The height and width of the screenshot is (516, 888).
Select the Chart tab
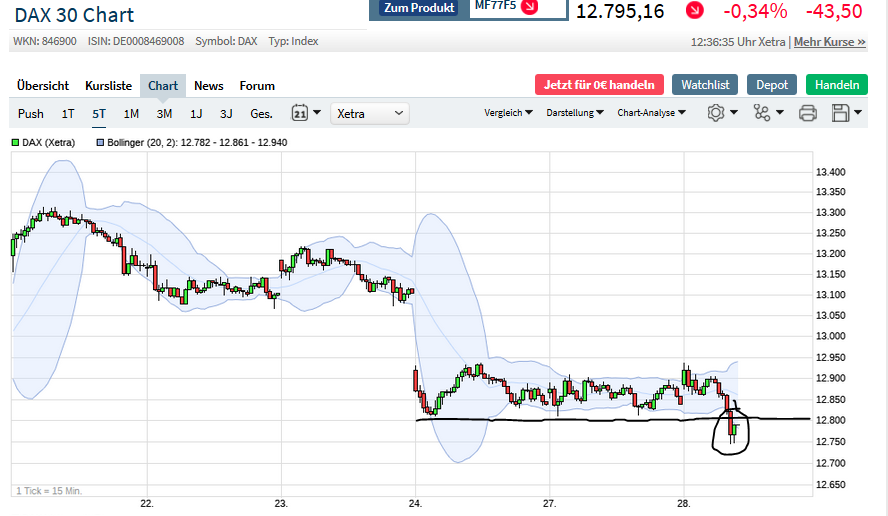click(x=163, y=86)
